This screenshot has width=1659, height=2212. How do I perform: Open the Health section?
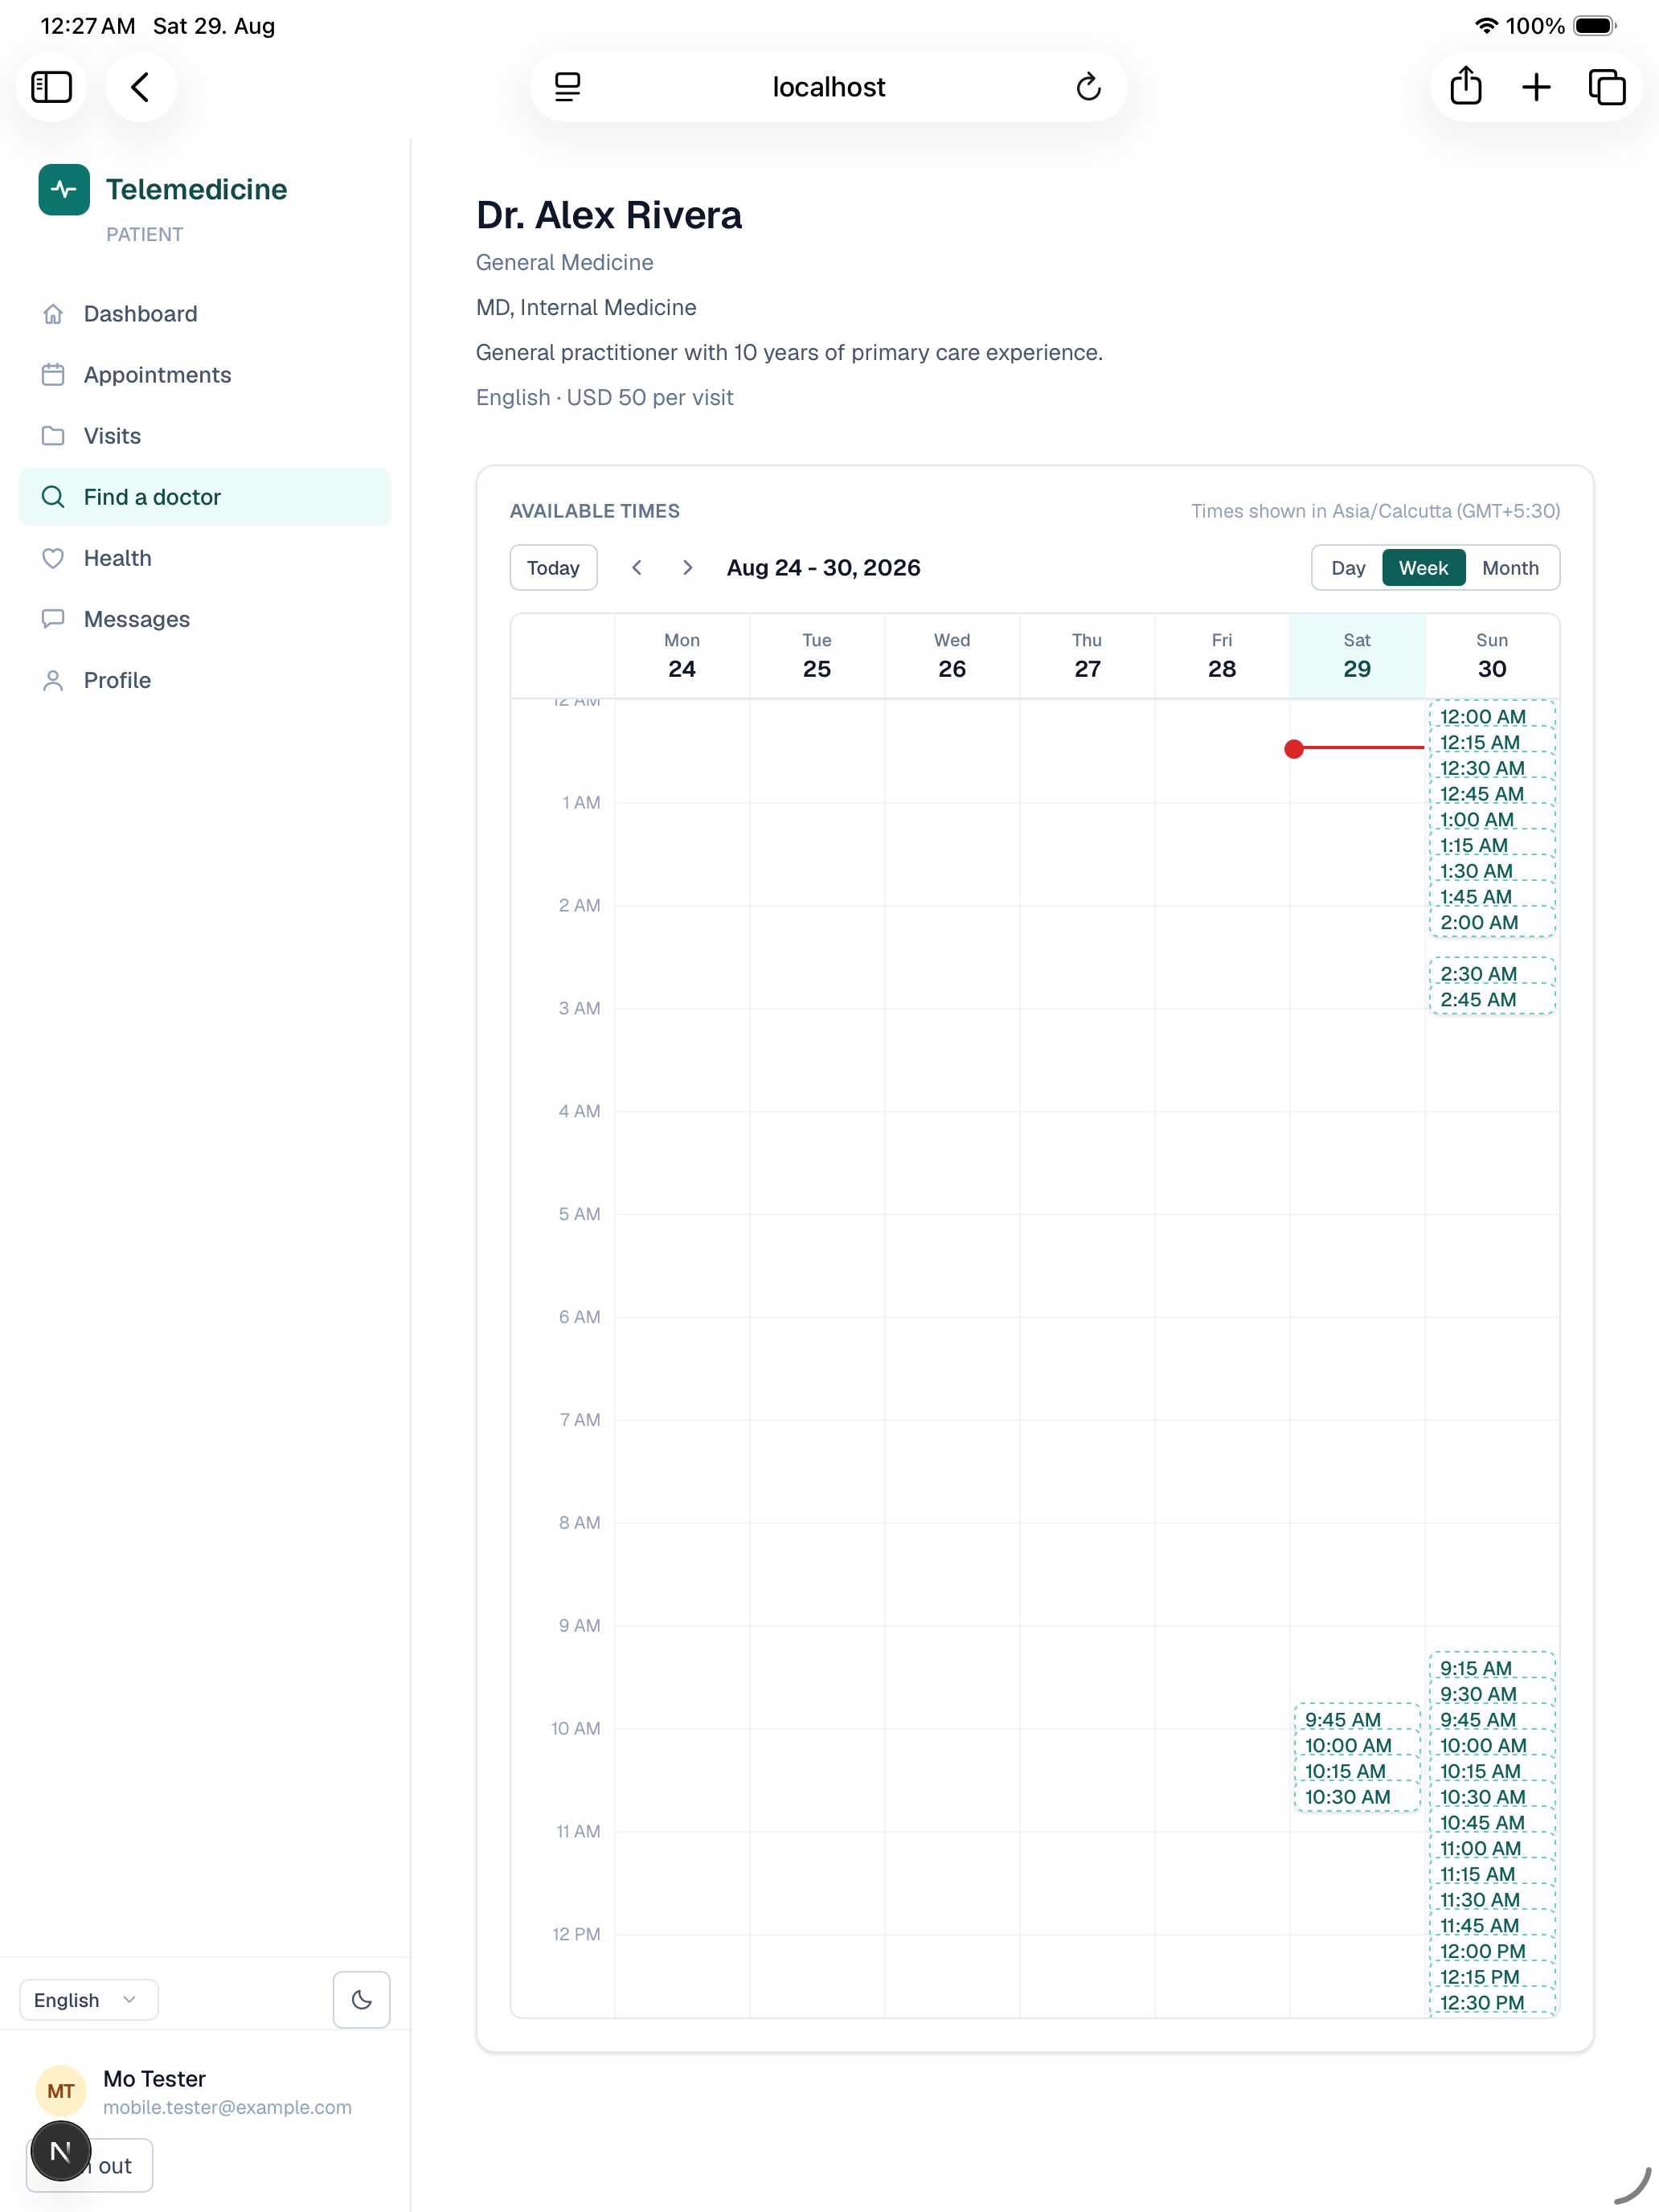point(205,558)
